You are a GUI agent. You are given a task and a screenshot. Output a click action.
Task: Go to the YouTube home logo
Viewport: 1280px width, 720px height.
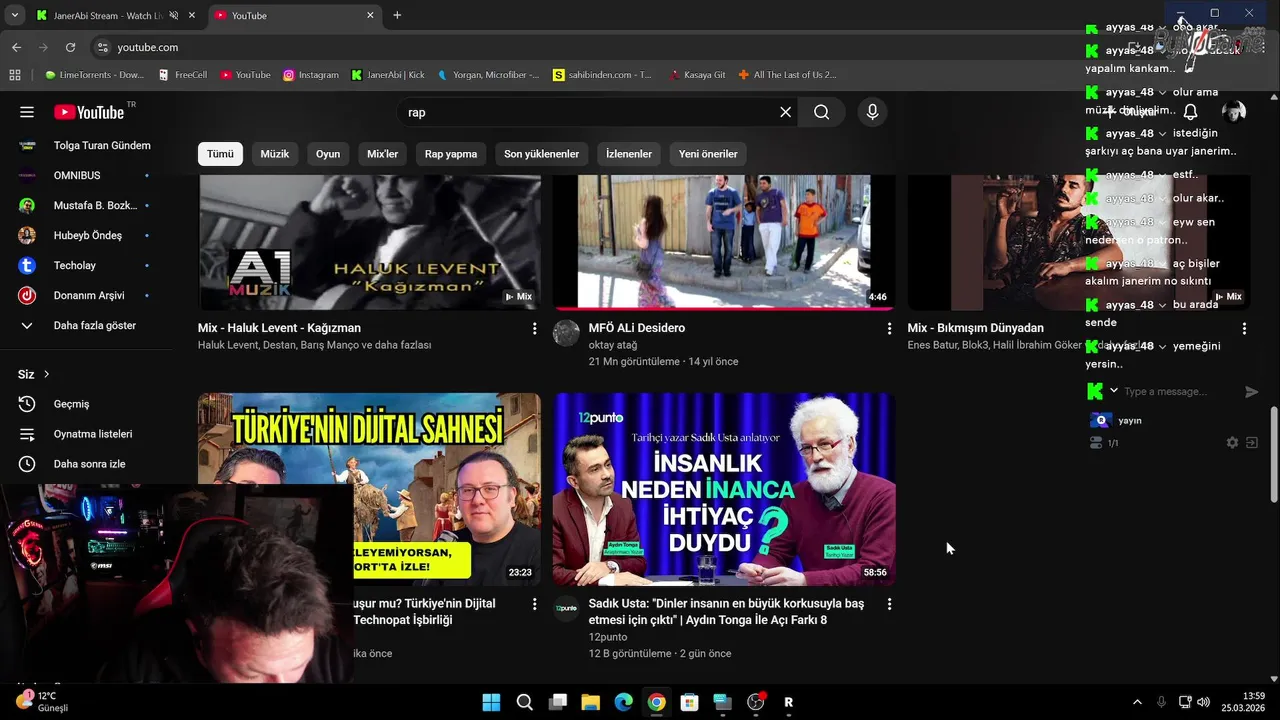(89, 112)
